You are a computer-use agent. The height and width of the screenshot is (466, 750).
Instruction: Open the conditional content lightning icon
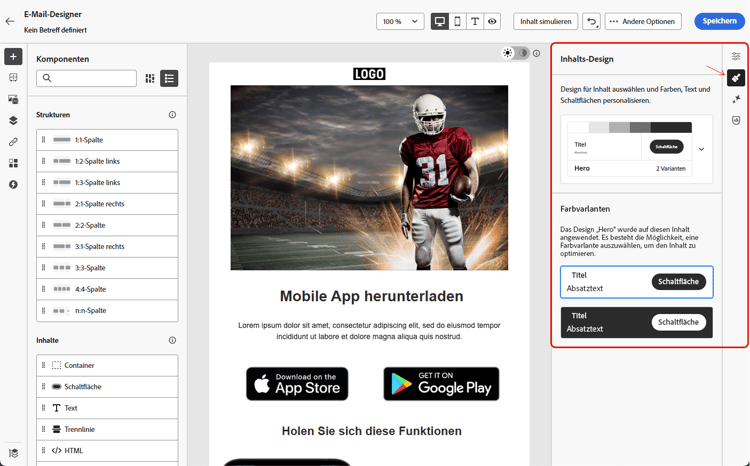(13, 184)
